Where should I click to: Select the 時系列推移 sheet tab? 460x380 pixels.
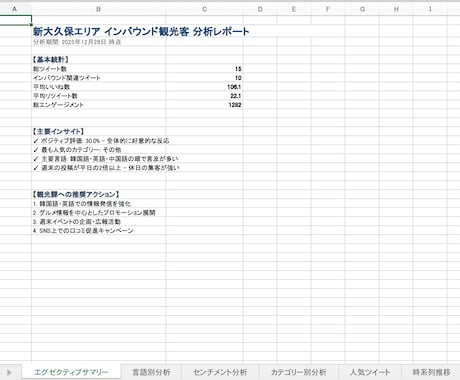point(431,372)
